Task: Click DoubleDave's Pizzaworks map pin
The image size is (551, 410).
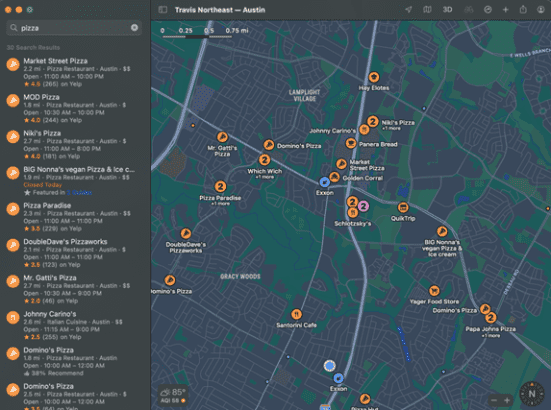Action: [x=186, y=233]
